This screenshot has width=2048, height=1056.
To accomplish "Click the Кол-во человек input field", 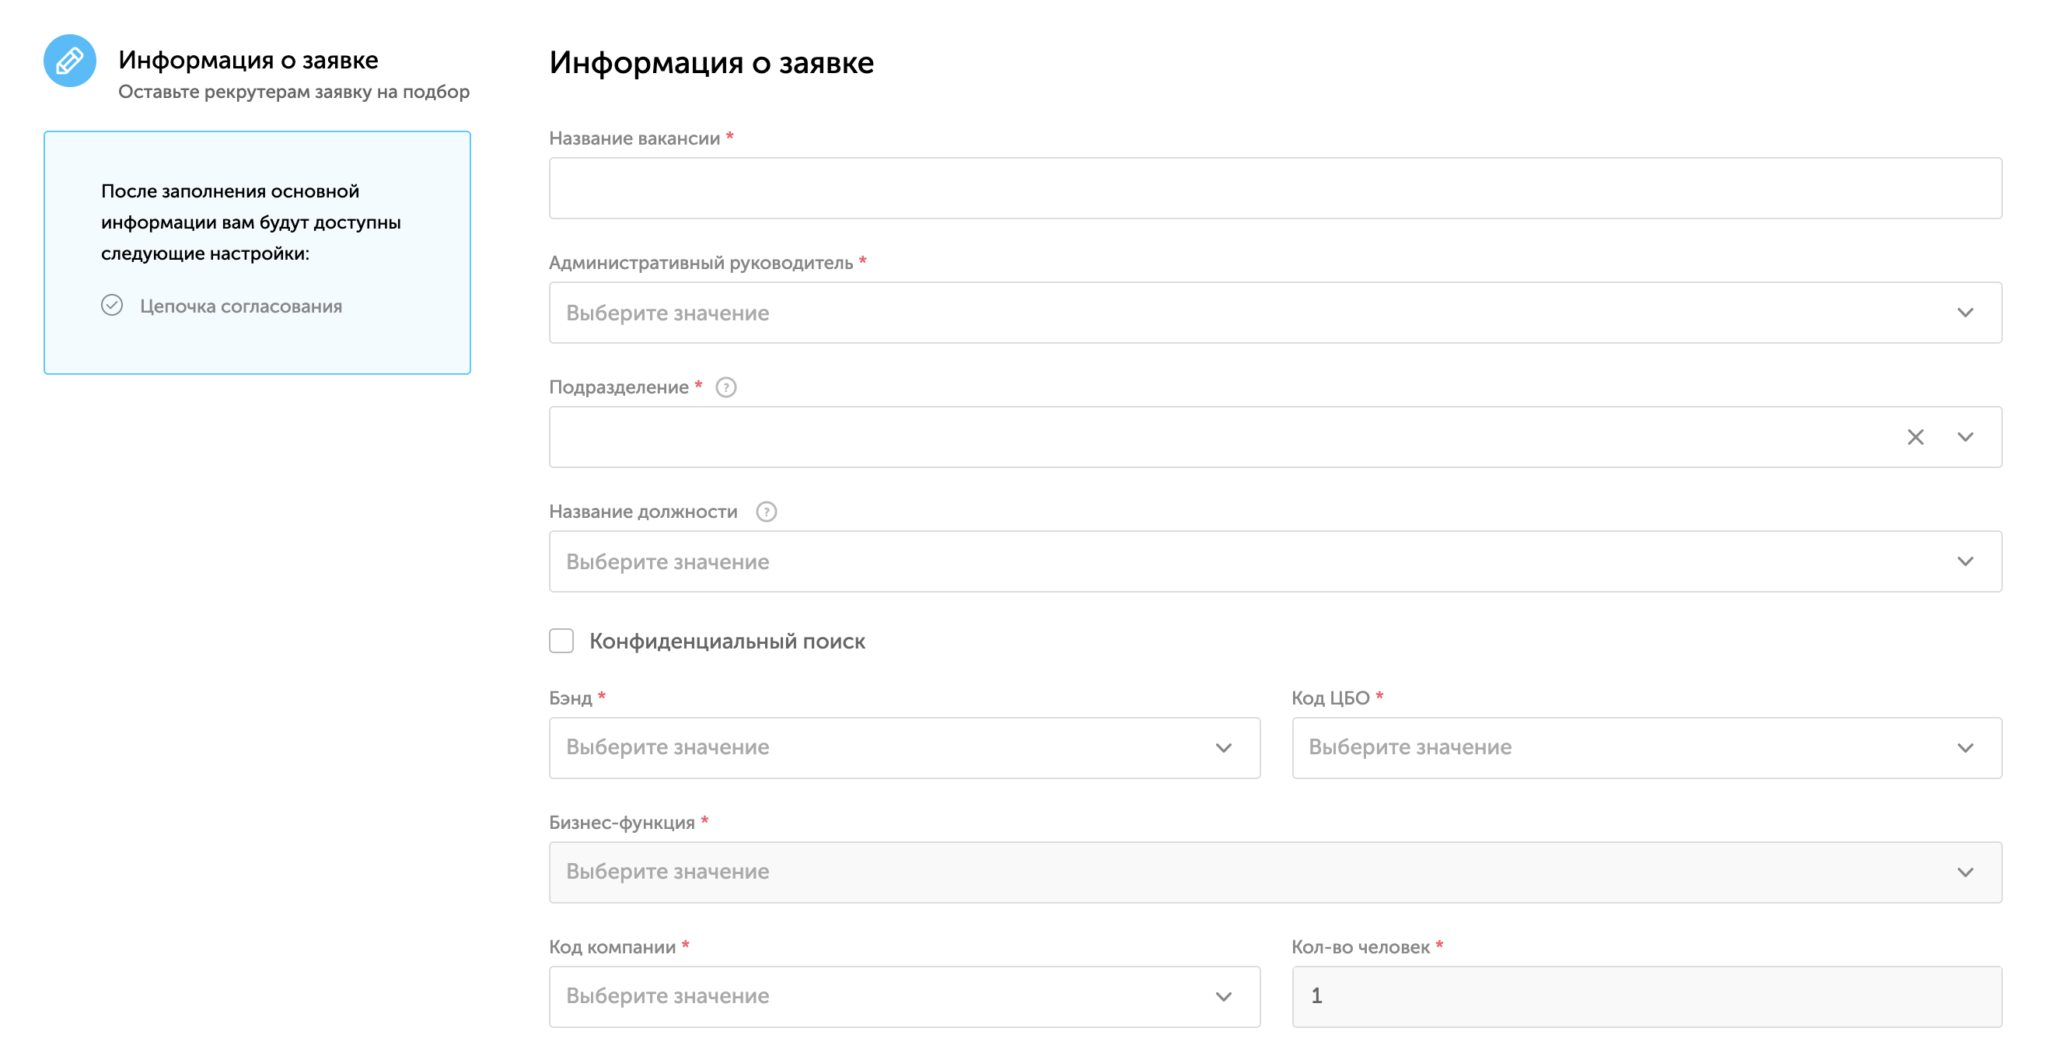I will (x=1645, y=996).
